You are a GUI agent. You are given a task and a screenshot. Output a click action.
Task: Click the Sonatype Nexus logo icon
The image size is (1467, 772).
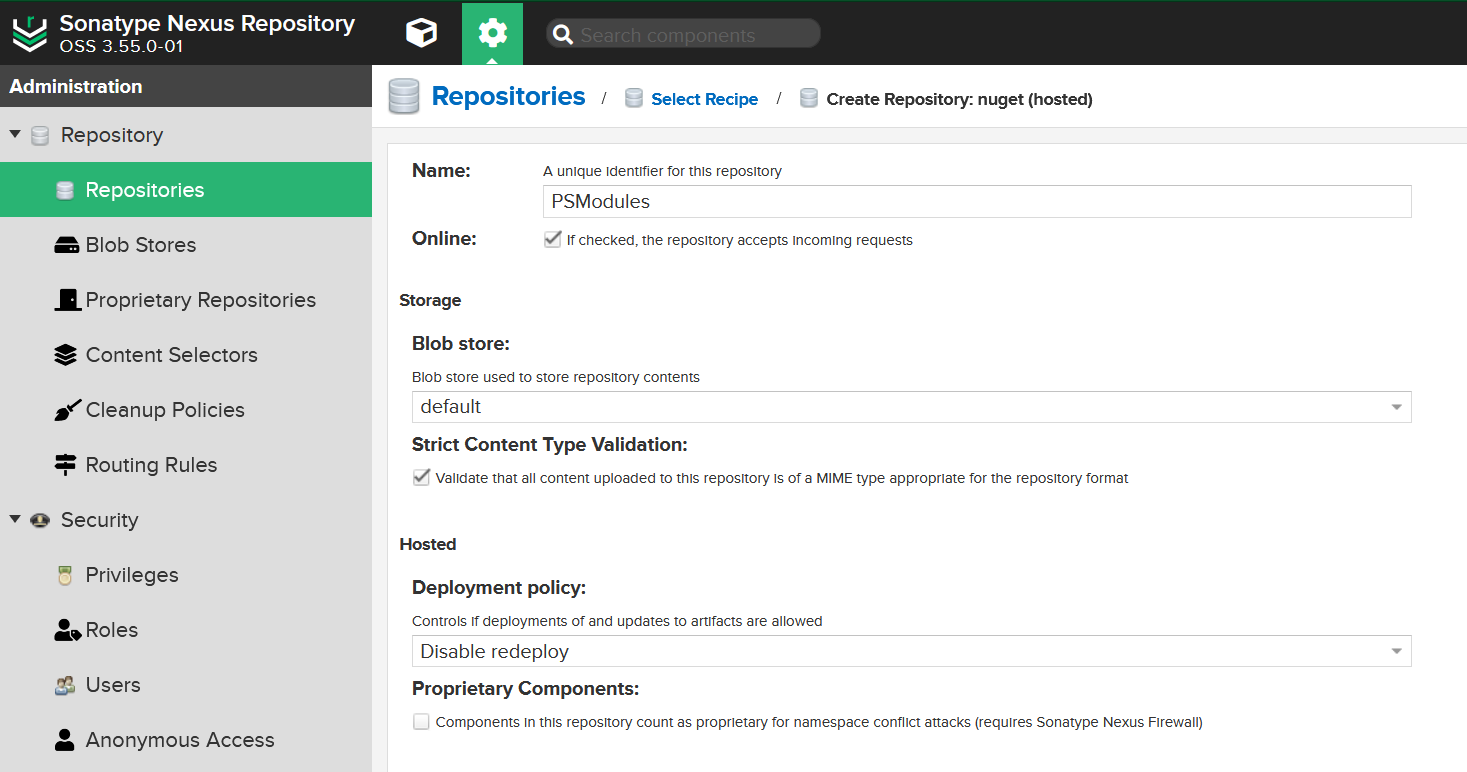pos(30,34)
